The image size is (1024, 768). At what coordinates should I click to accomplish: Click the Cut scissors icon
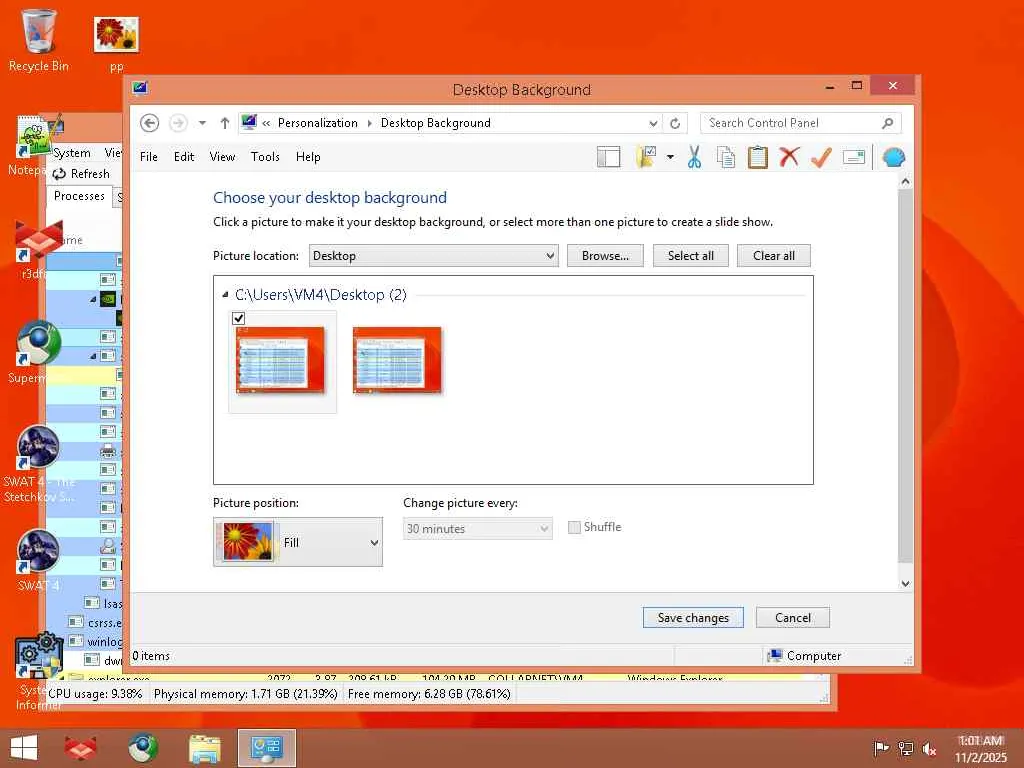pos(694,157)
